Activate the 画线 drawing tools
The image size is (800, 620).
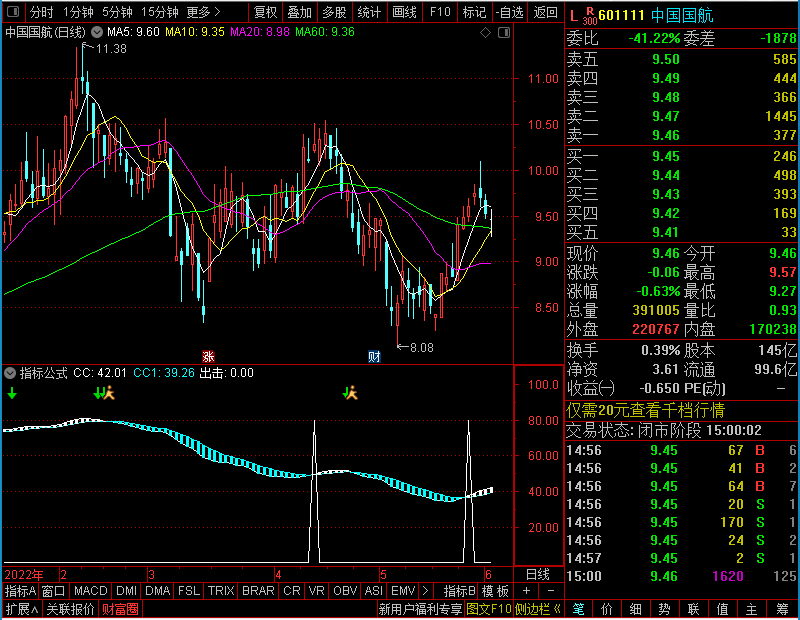click(x=404, y=12)
